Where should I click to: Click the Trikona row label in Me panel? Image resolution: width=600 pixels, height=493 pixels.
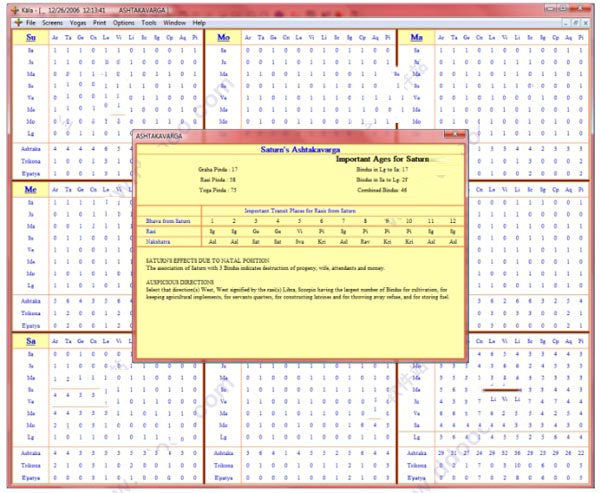[x=31, y=313]
